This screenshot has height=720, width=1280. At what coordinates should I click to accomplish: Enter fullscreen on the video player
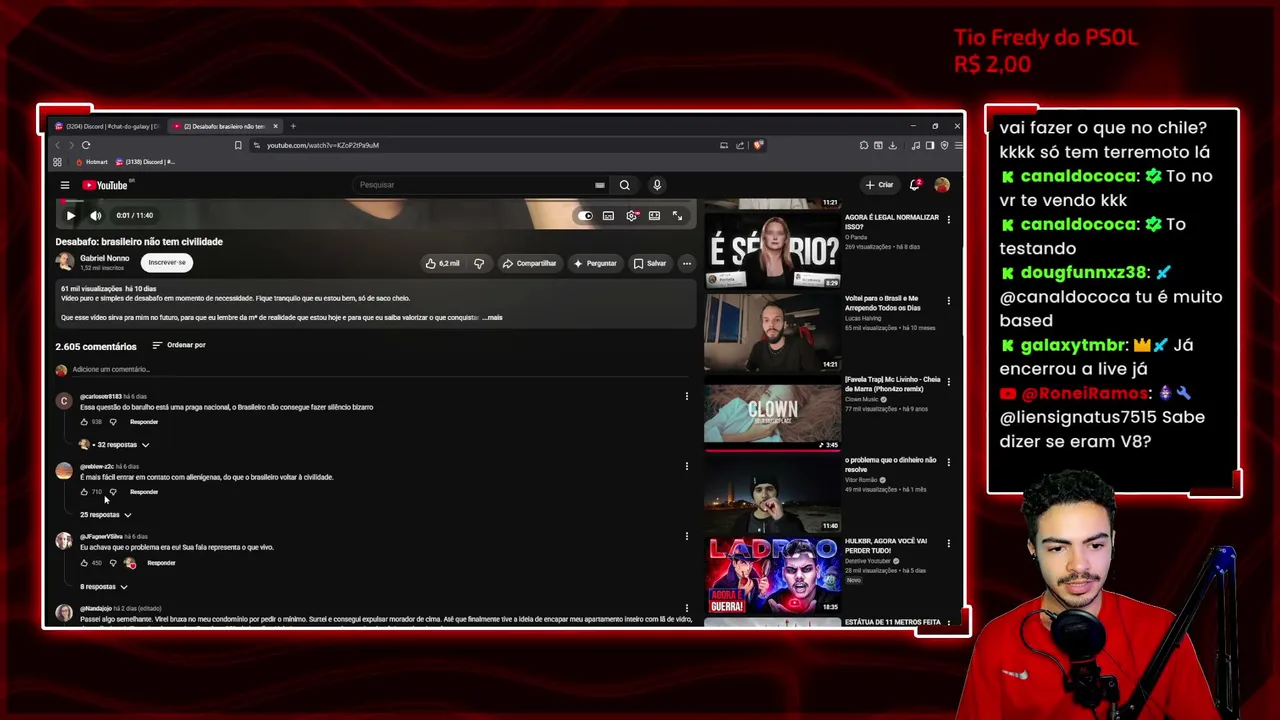[677, 216]
